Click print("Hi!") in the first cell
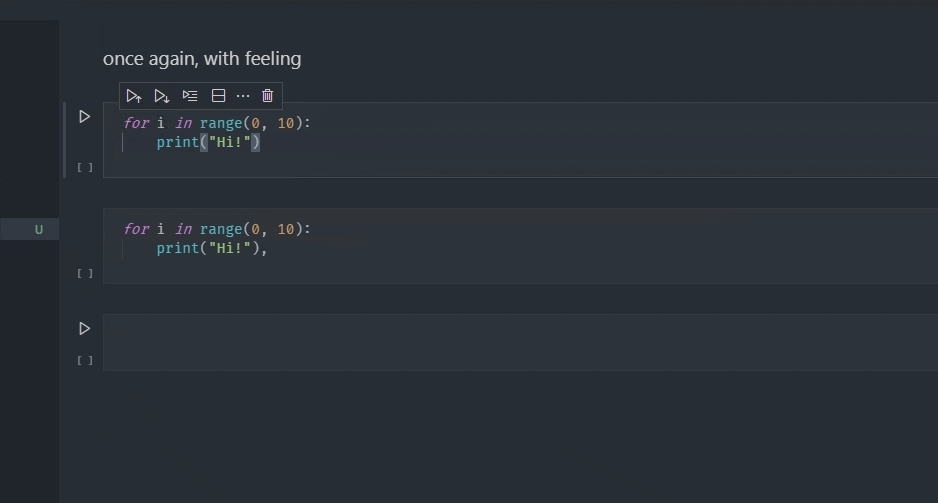The width and height of the screenshot is (938, 503). tap(208, 142)
